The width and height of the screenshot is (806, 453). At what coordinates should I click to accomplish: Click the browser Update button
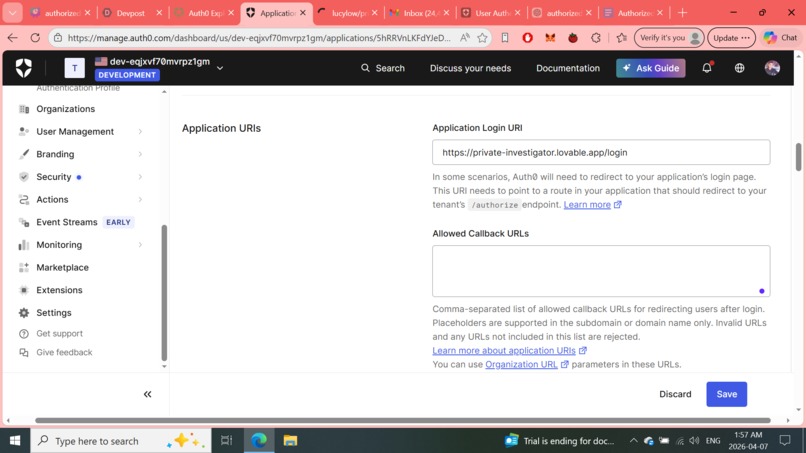tap(731, 38)
